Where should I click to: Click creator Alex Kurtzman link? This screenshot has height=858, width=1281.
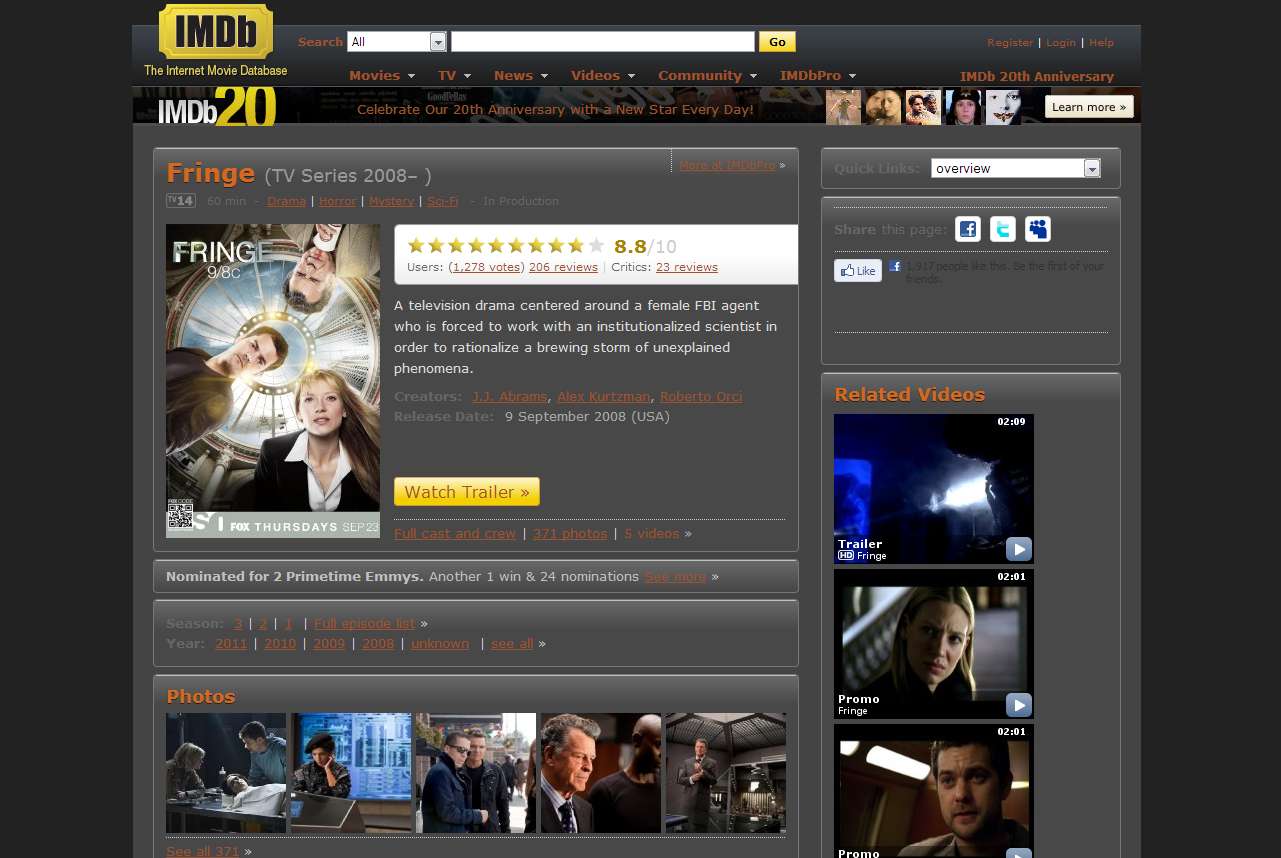[x=604, y=396]
